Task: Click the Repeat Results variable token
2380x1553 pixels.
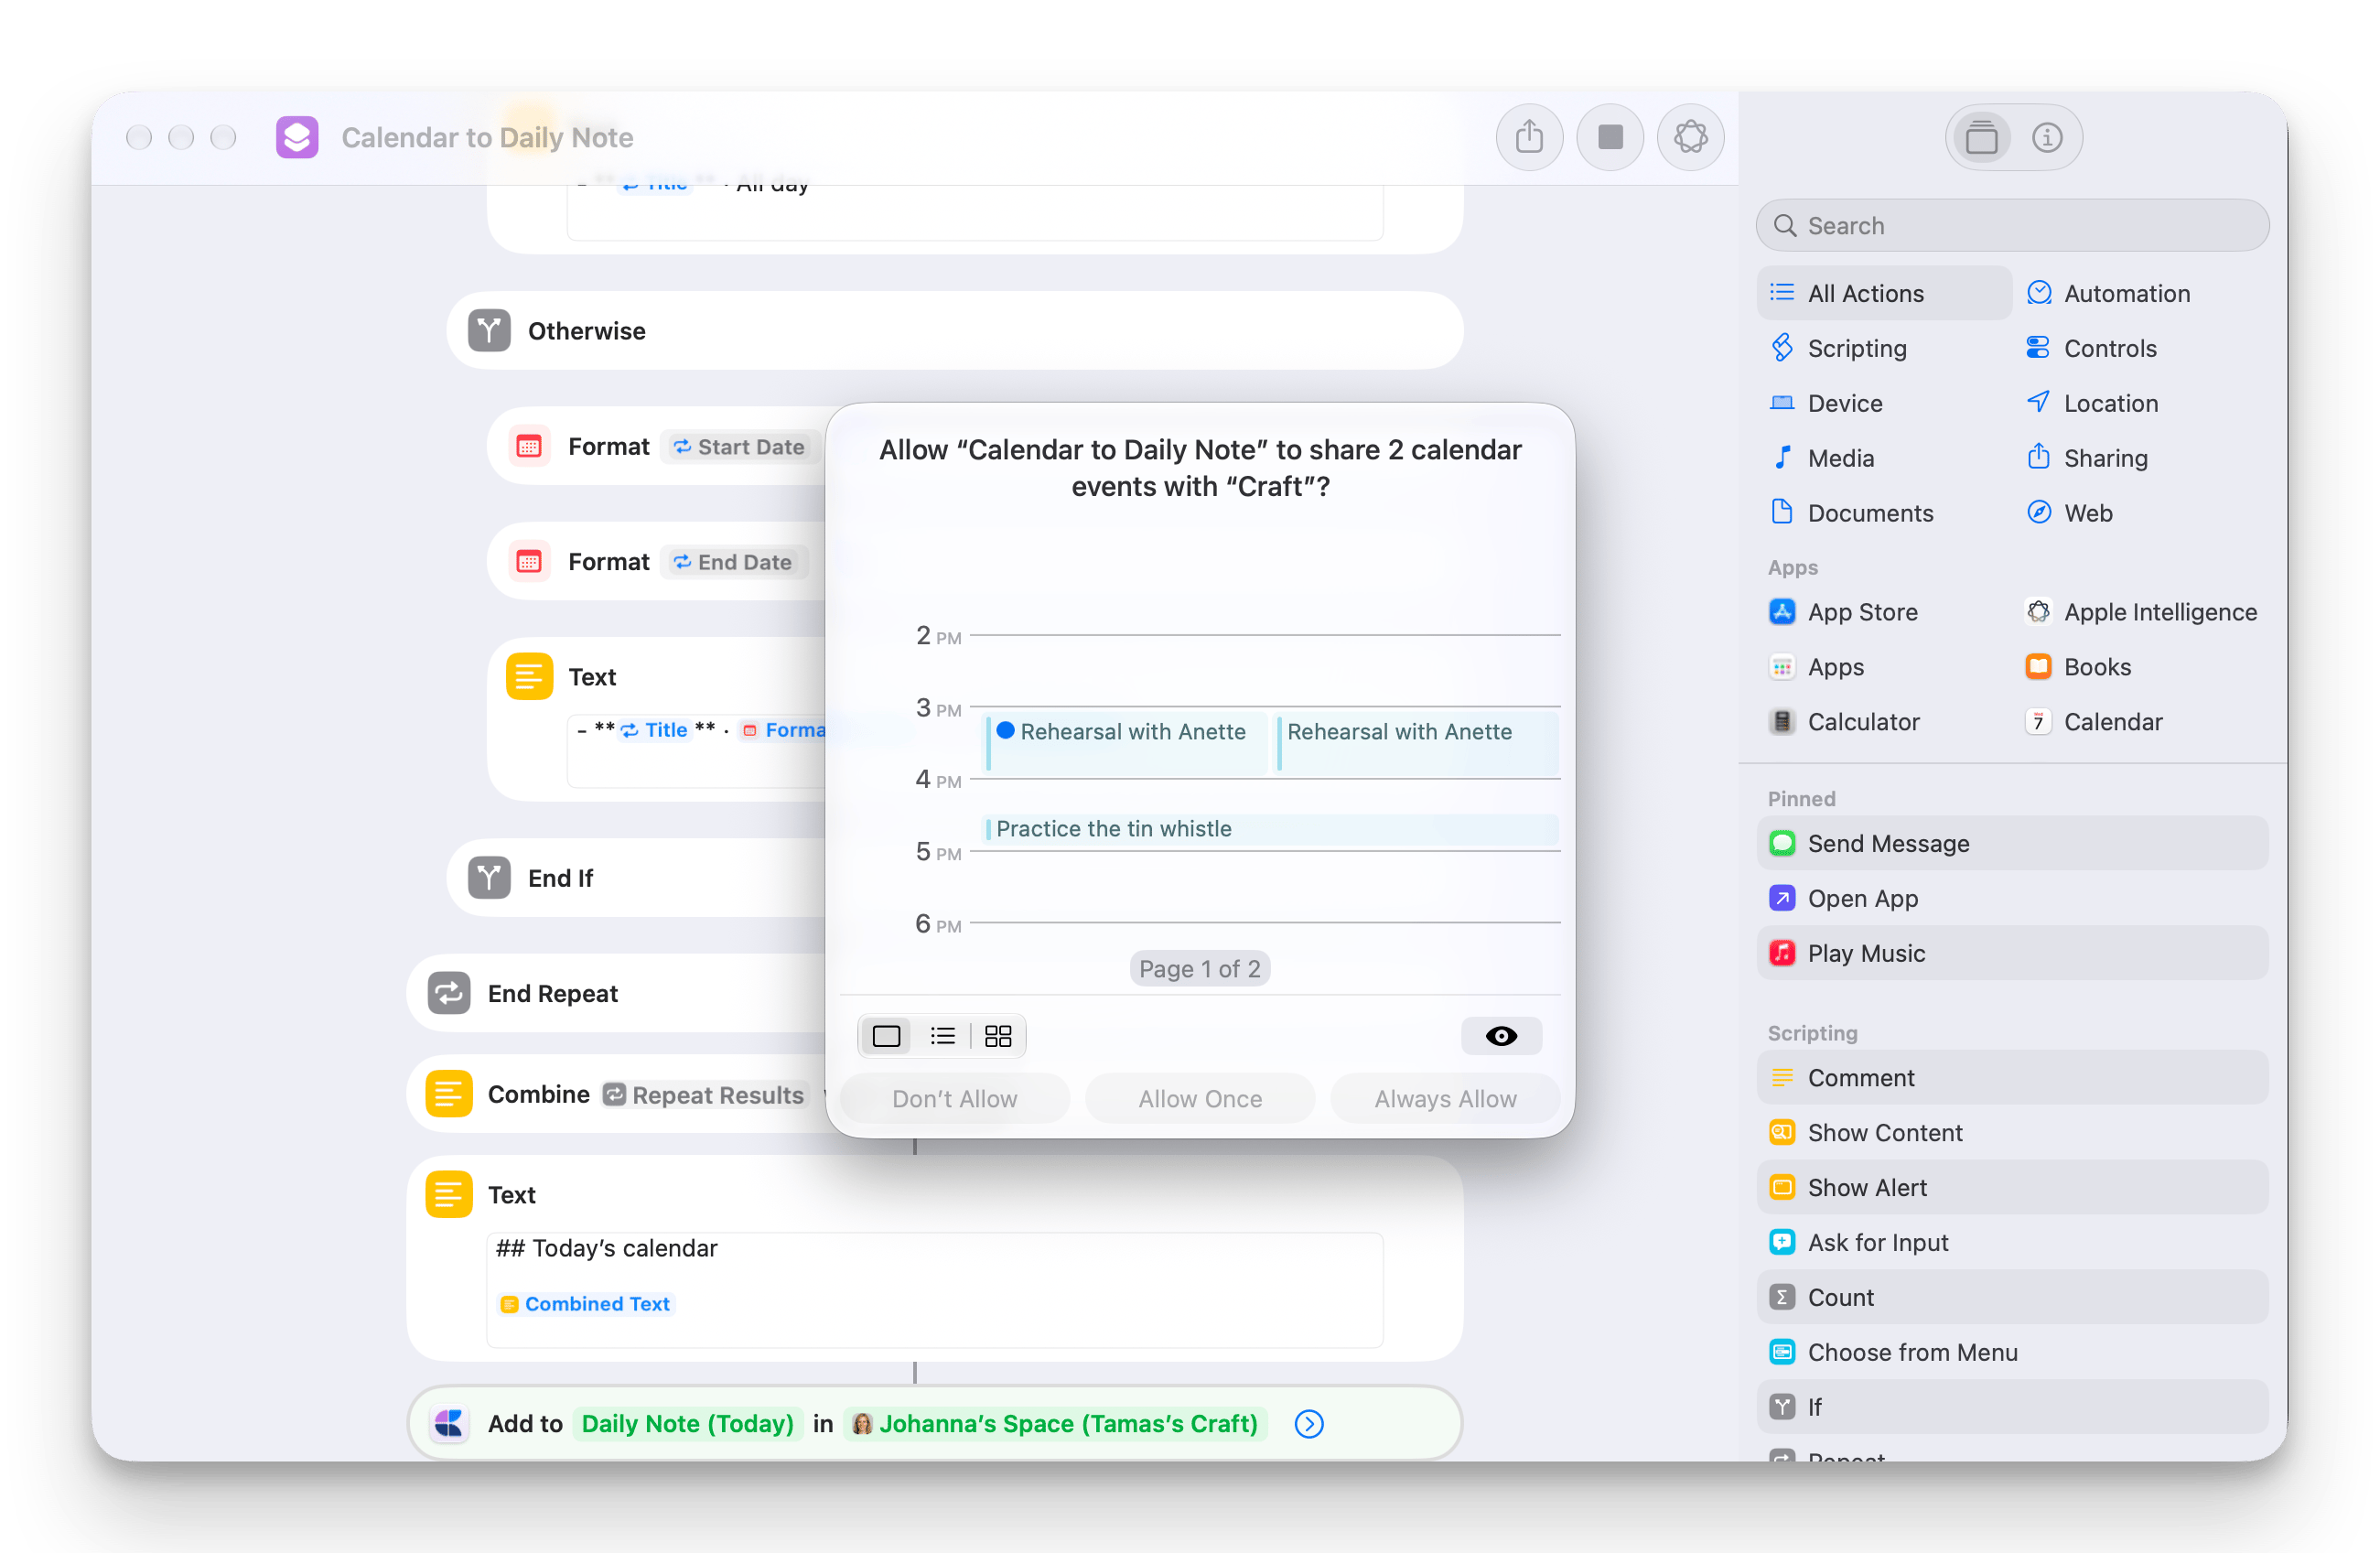Action: 704,1095
